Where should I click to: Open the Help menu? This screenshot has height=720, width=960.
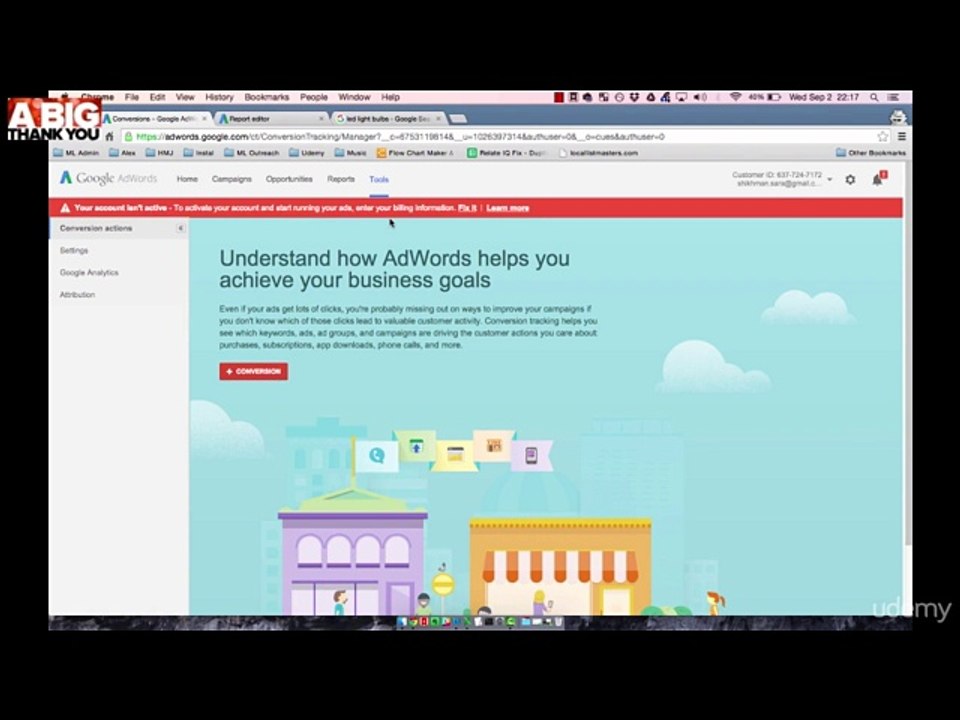pos(391,97)
